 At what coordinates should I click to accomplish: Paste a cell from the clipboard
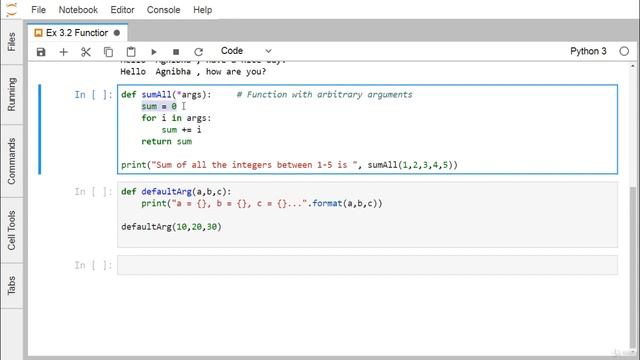131,52
